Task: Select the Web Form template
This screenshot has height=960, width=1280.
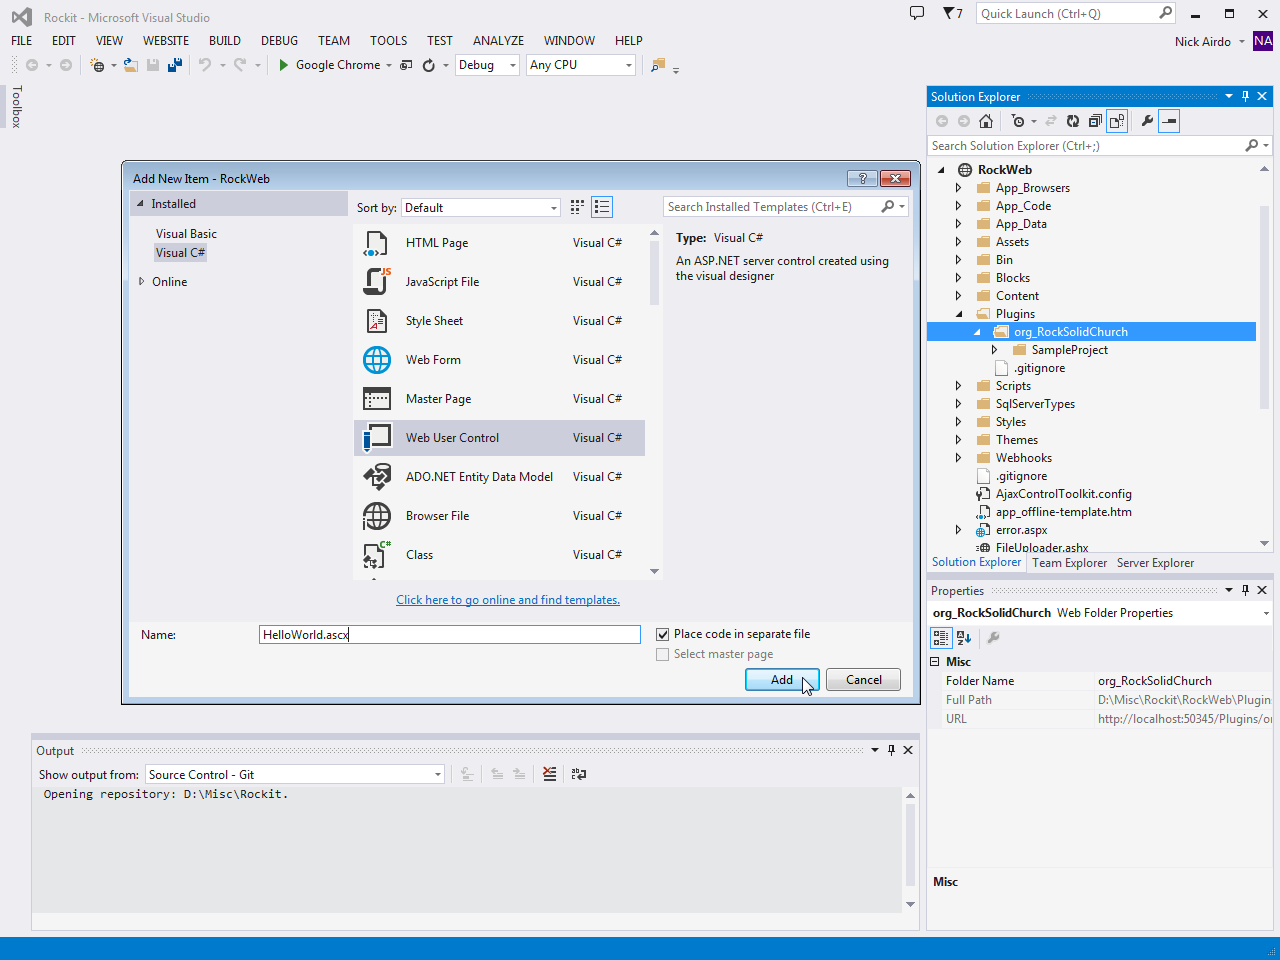Action: pyautogui.click(x=499, y=360)
